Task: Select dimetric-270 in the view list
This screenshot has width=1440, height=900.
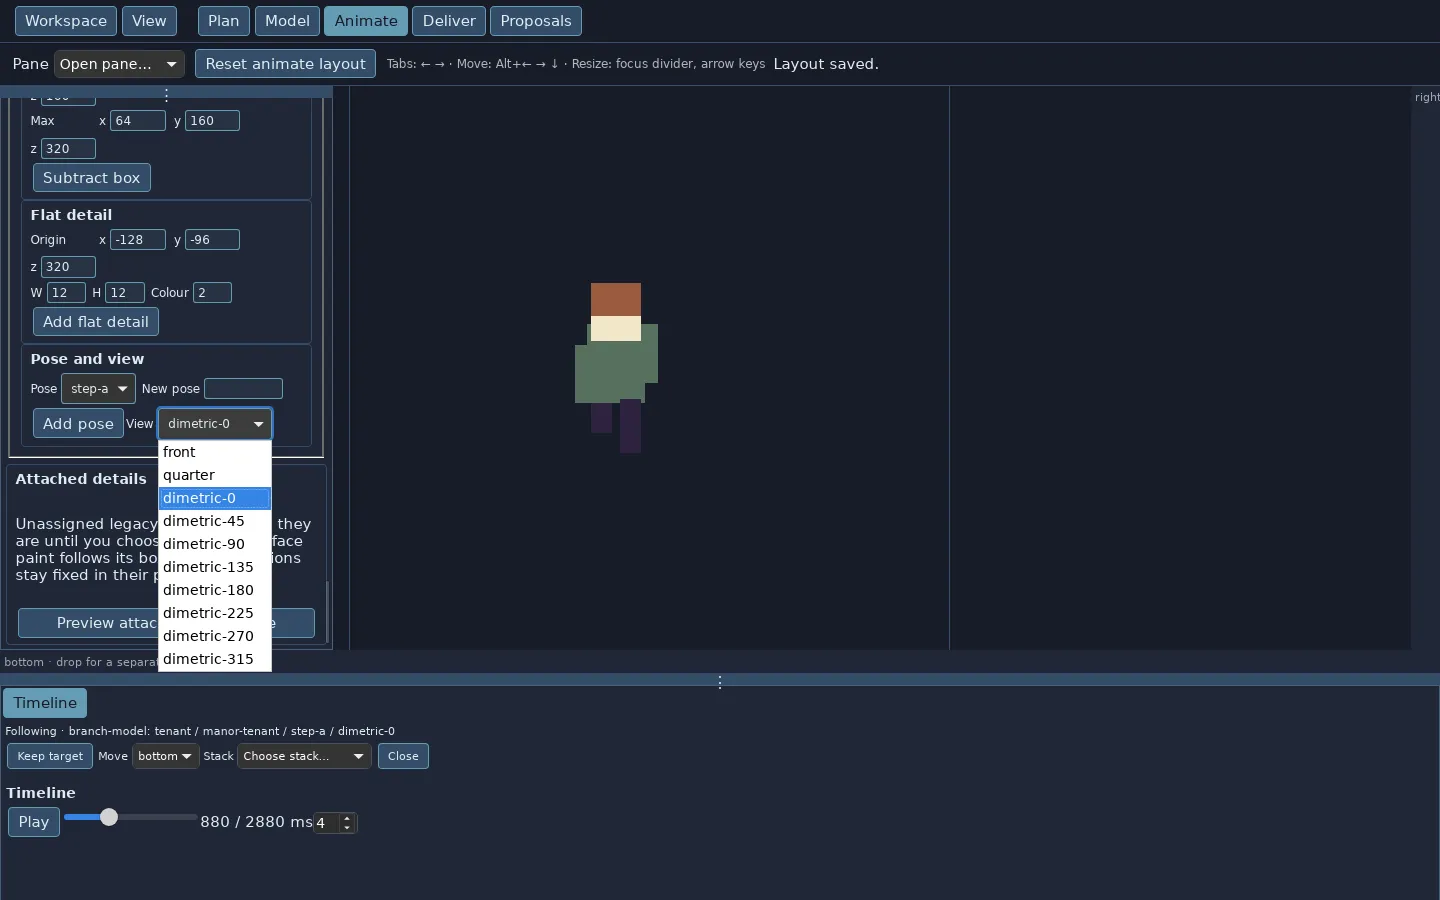Action: (x=215, y=636)
